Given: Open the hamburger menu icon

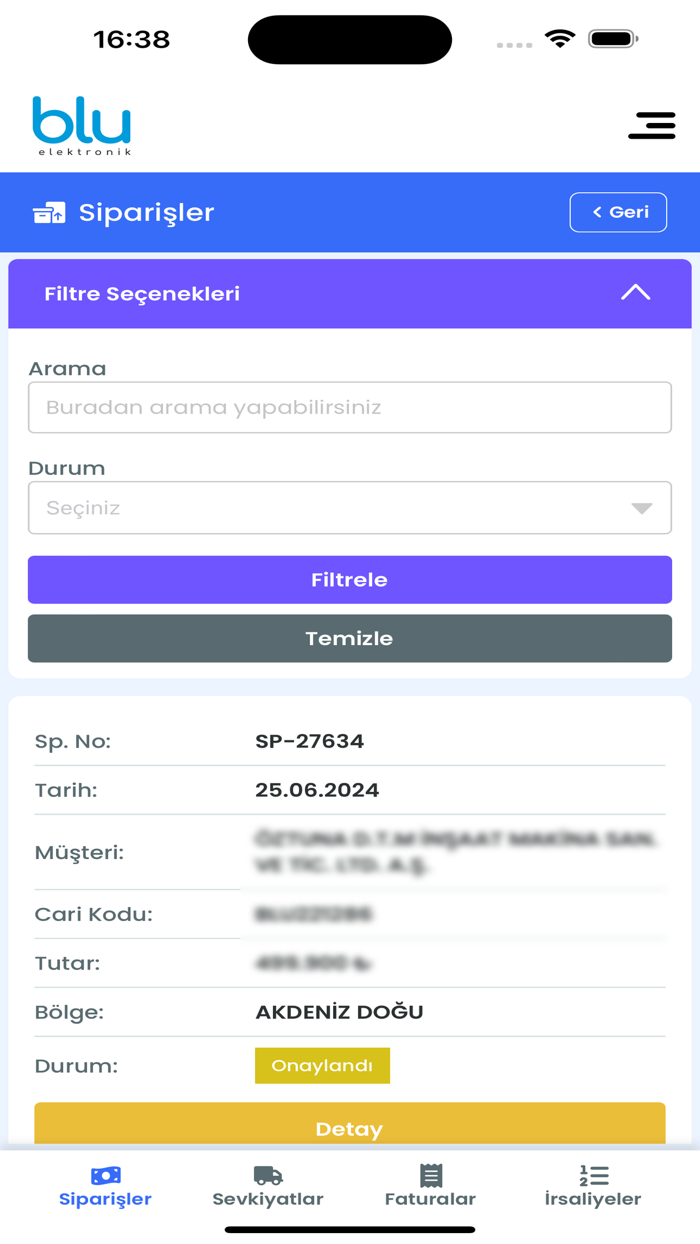Looking at the screenshot, I should coord(652,126).
